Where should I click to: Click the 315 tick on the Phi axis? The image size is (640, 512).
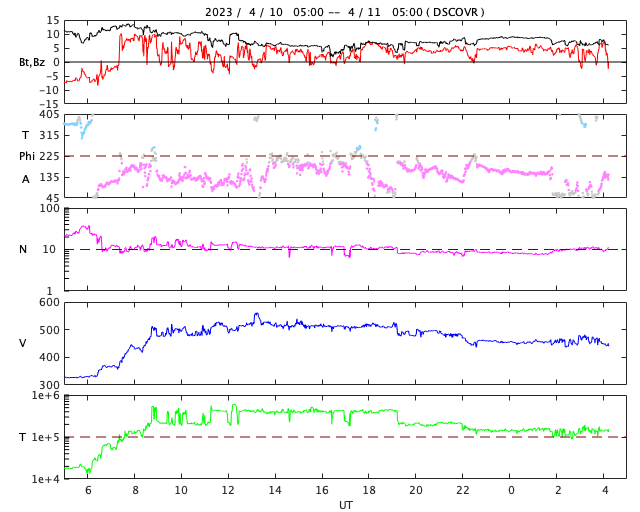(49, 135)
